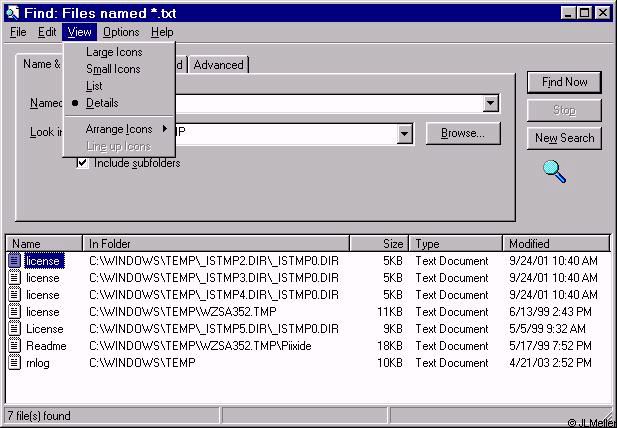This screenshot has width=617, height=428.
Task: Click the text file icon beside Readme
Action: [x=15, y=346]
